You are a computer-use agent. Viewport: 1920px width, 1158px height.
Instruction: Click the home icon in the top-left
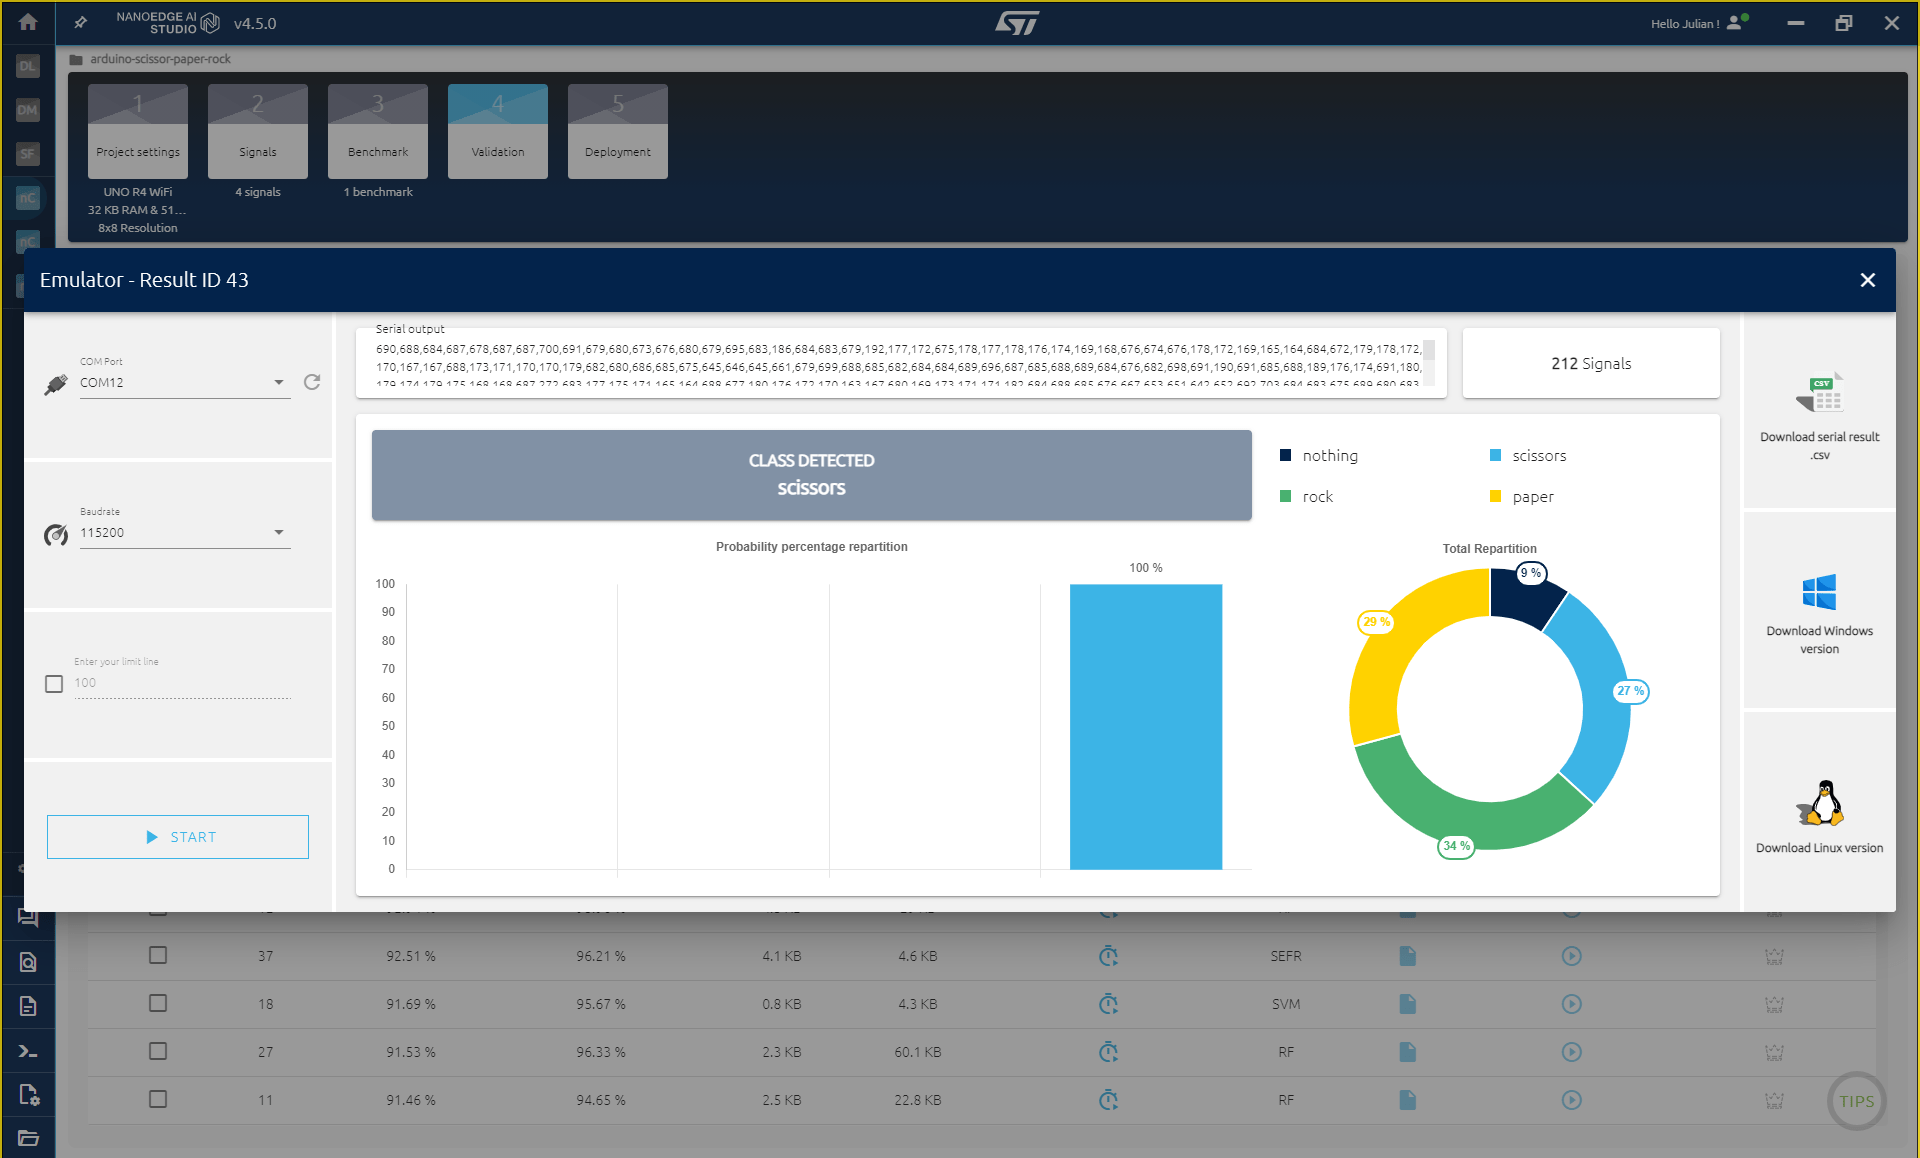point(28,22)
